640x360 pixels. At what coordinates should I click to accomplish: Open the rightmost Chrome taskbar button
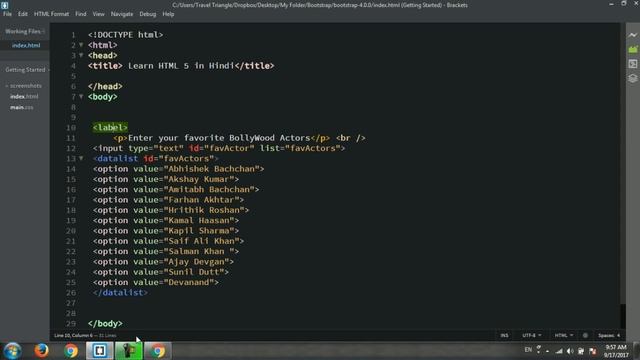coord(158,351)
